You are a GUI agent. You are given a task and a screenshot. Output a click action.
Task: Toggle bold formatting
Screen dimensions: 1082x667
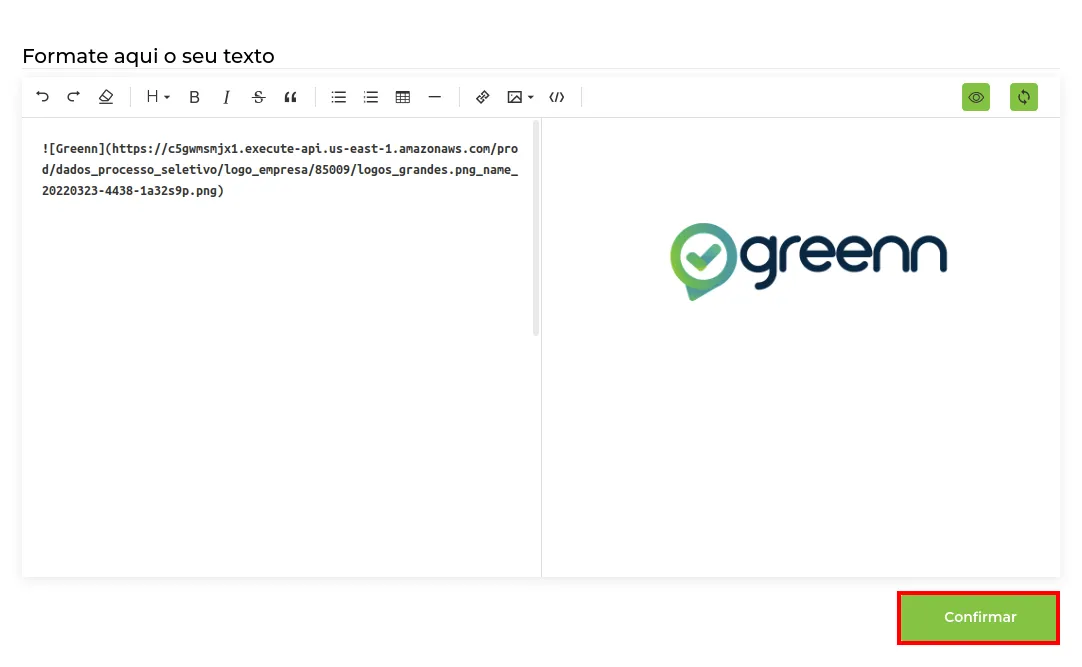tap(194, 97)
